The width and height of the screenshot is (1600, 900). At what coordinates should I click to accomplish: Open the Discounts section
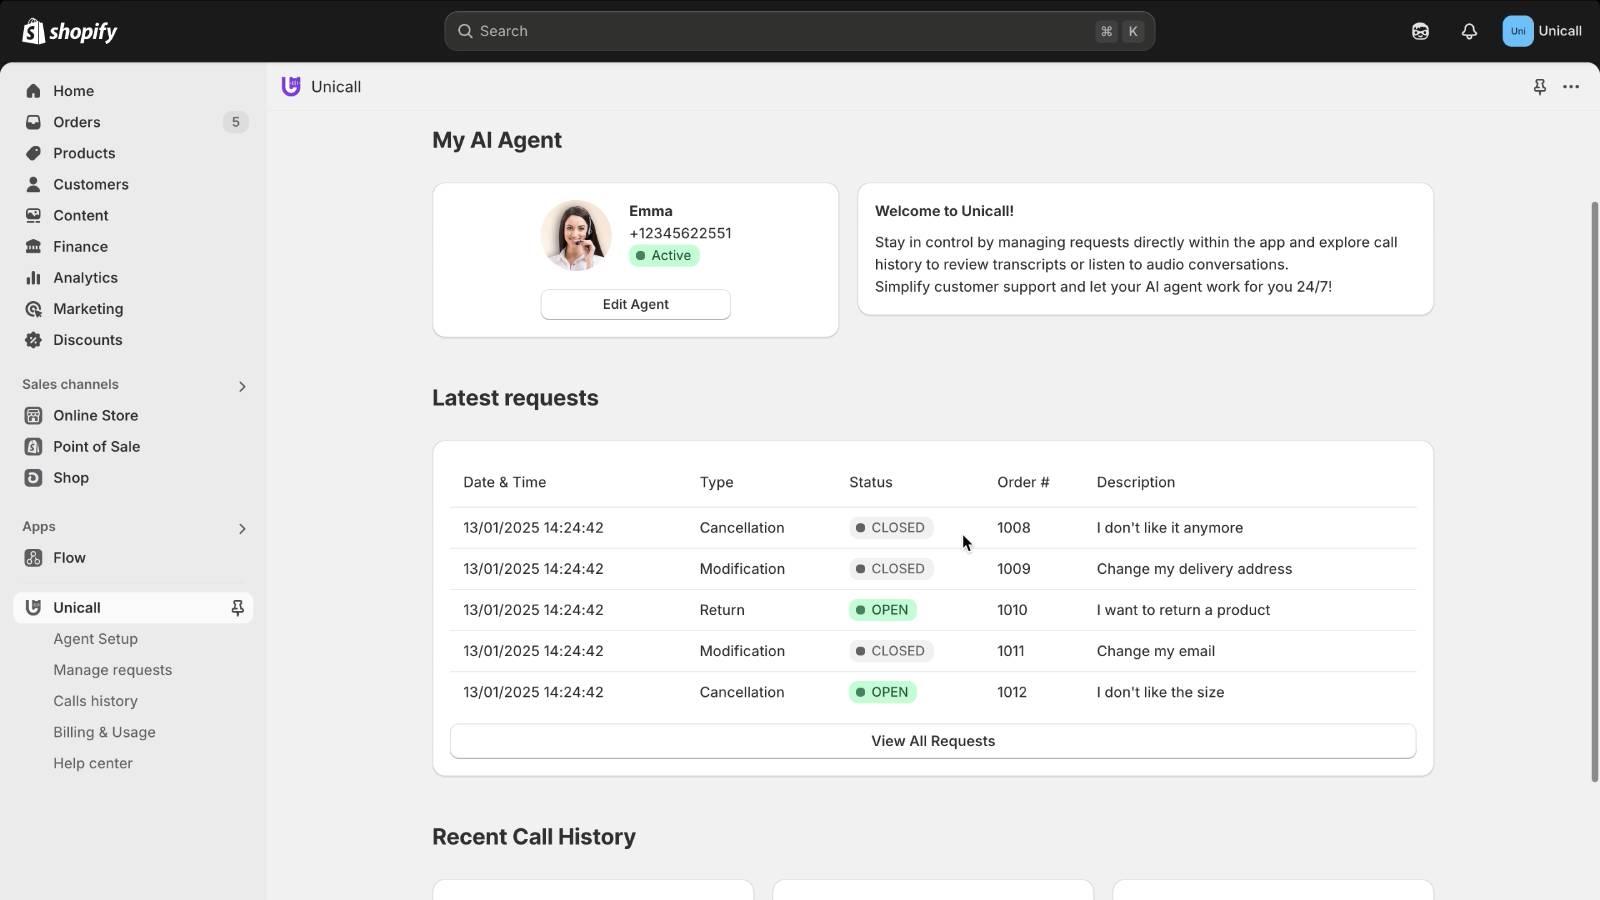coord(87,340)
